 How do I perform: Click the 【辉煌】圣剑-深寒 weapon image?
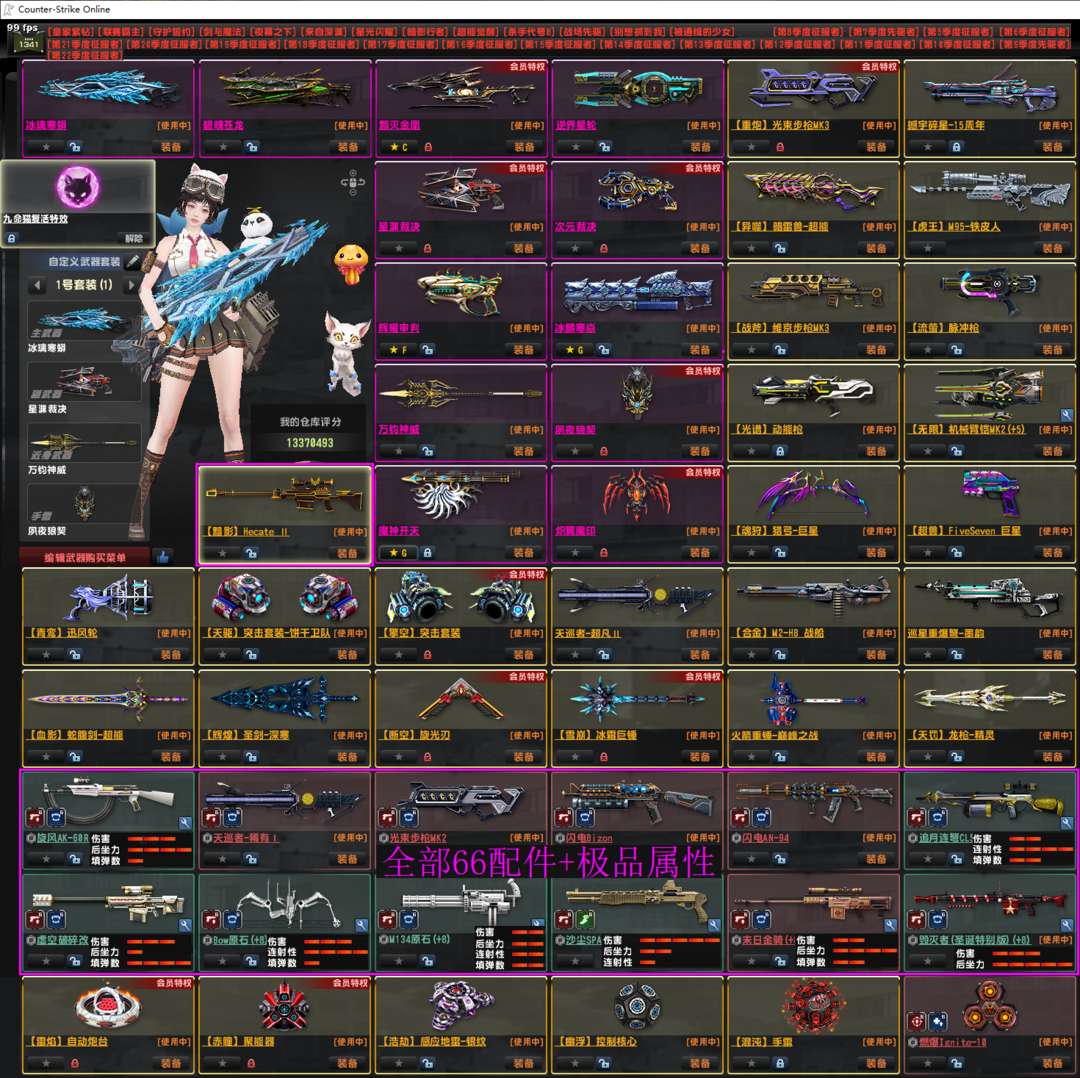coord(284,700)
